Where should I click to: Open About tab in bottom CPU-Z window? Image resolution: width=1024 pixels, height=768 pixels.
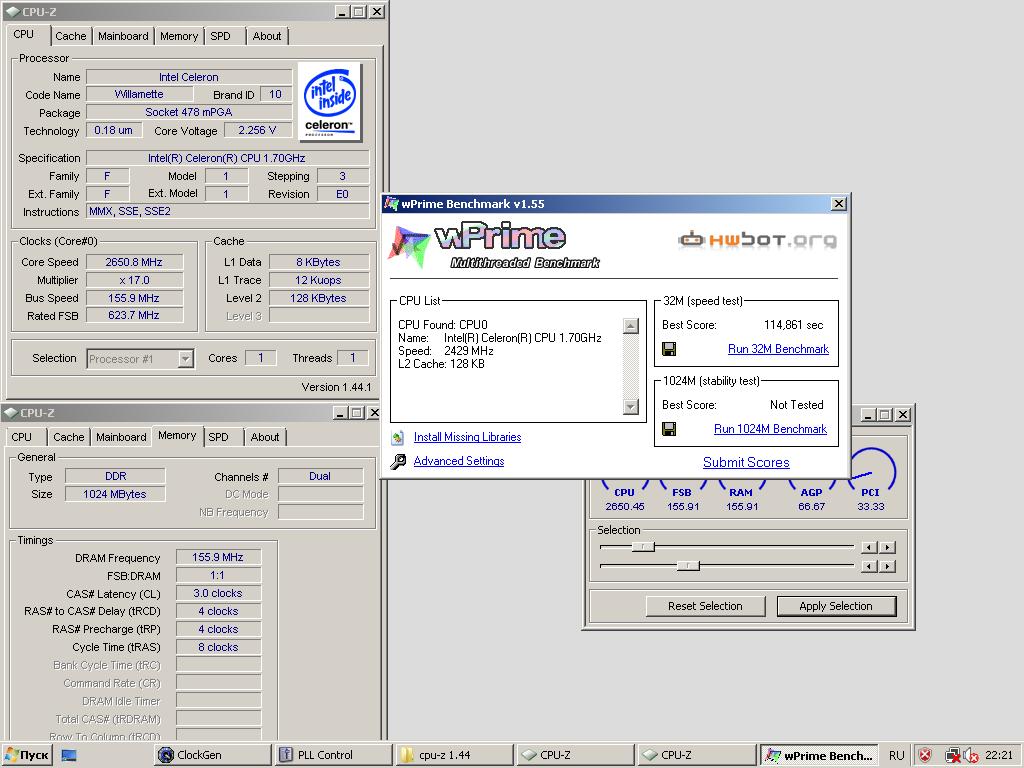point(265,437)
